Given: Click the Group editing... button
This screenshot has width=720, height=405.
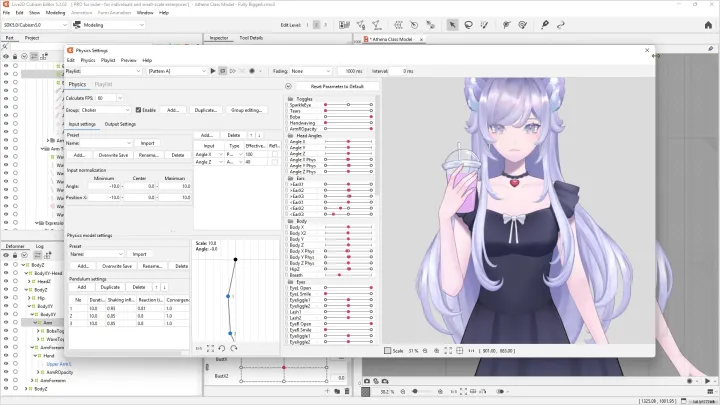Looking at the screenshot, I should (246, 110).
